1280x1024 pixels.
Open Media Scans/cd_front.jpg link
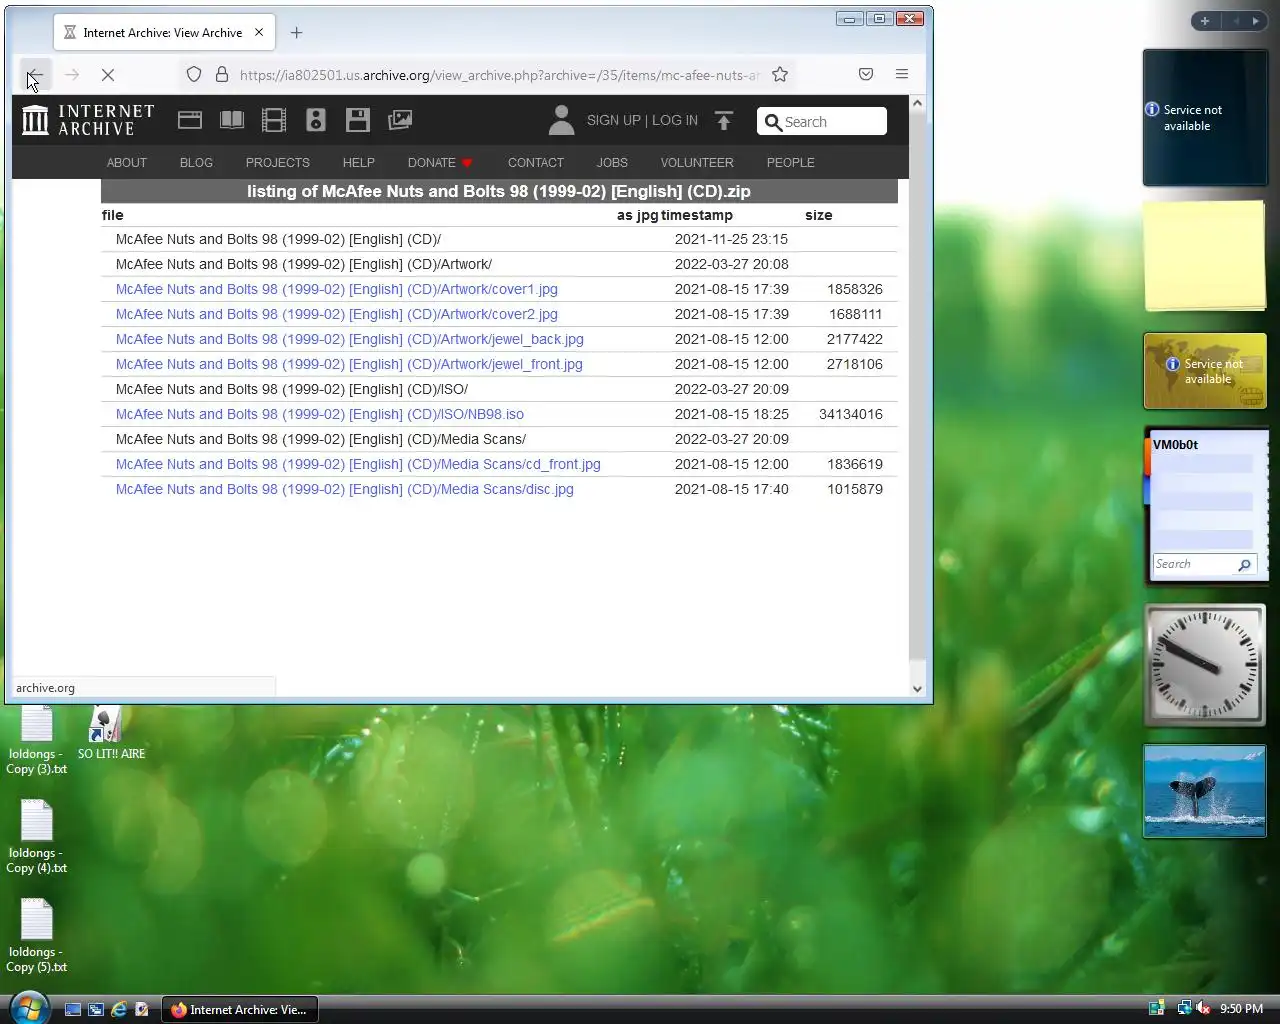coord(358,464)
